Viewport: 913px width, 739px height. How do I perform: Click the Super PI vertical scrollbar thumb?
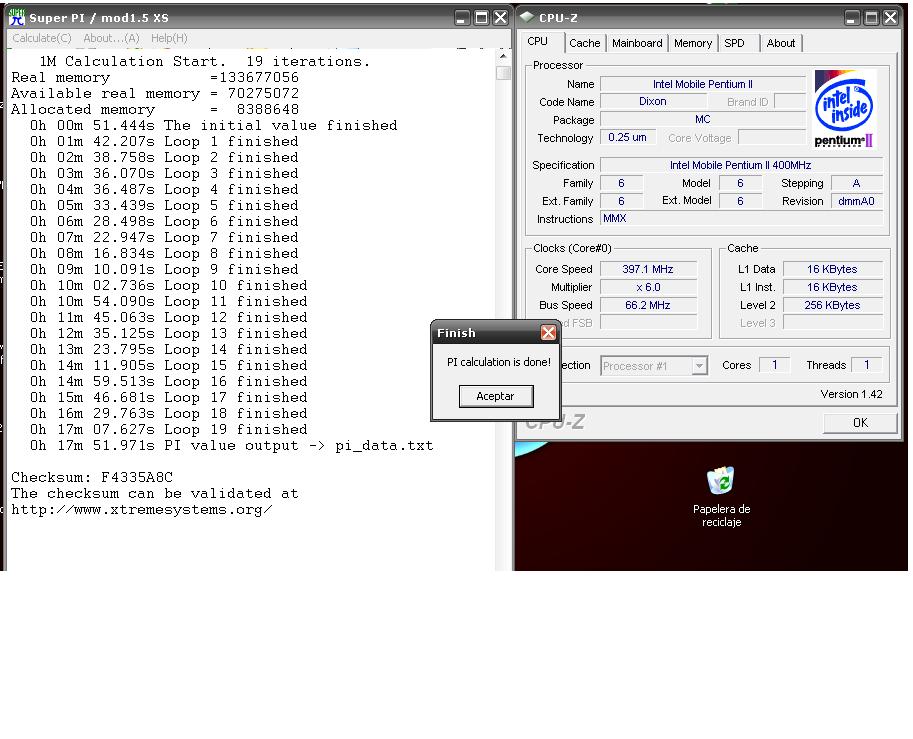[503, 72]
